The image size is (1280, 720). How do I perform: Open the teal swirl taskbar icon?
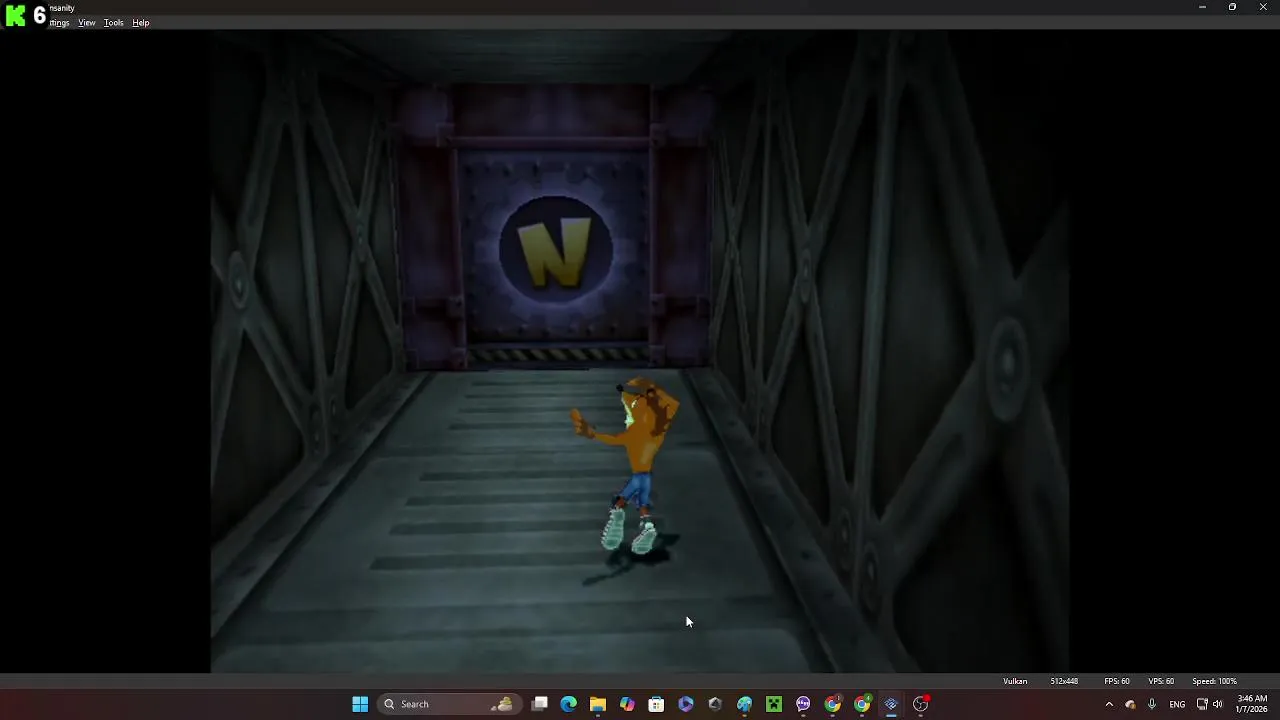tap(744, 704)
